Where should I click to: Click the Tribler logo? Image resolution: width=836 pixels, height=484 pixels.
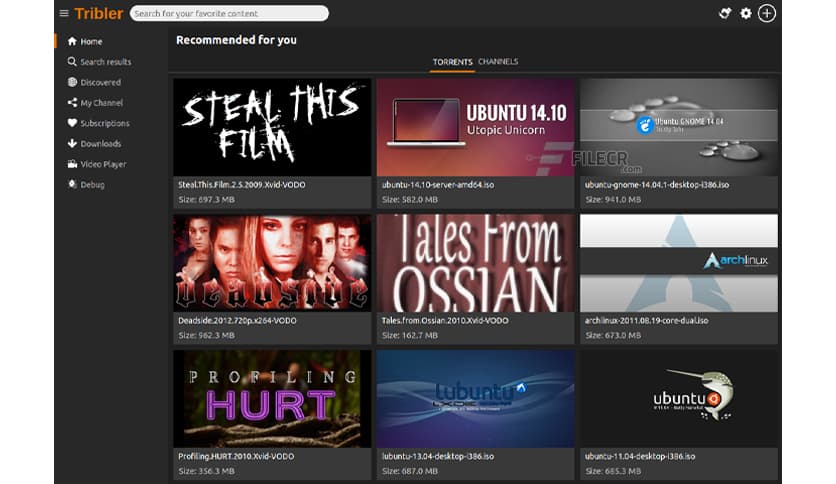click(x=99, y=13)
